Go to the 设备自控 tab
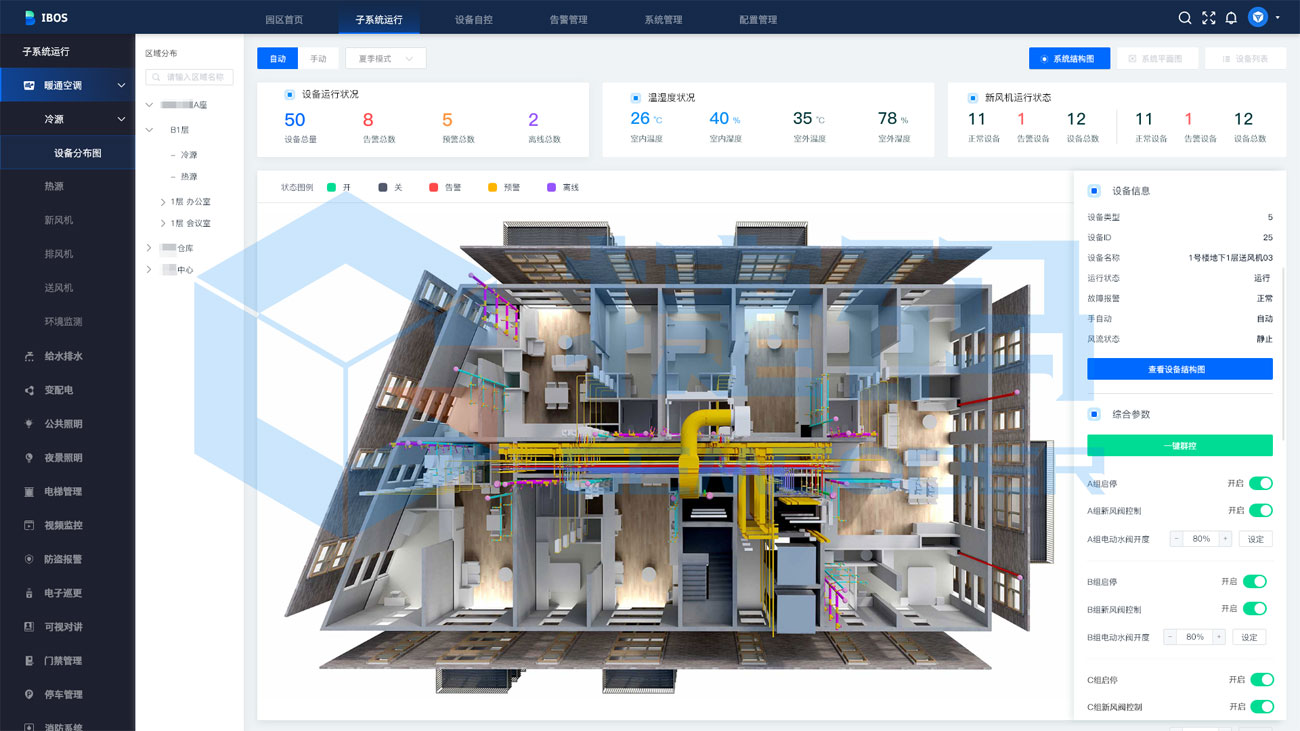The image size is (1300, 731). [x=473, y=19]
